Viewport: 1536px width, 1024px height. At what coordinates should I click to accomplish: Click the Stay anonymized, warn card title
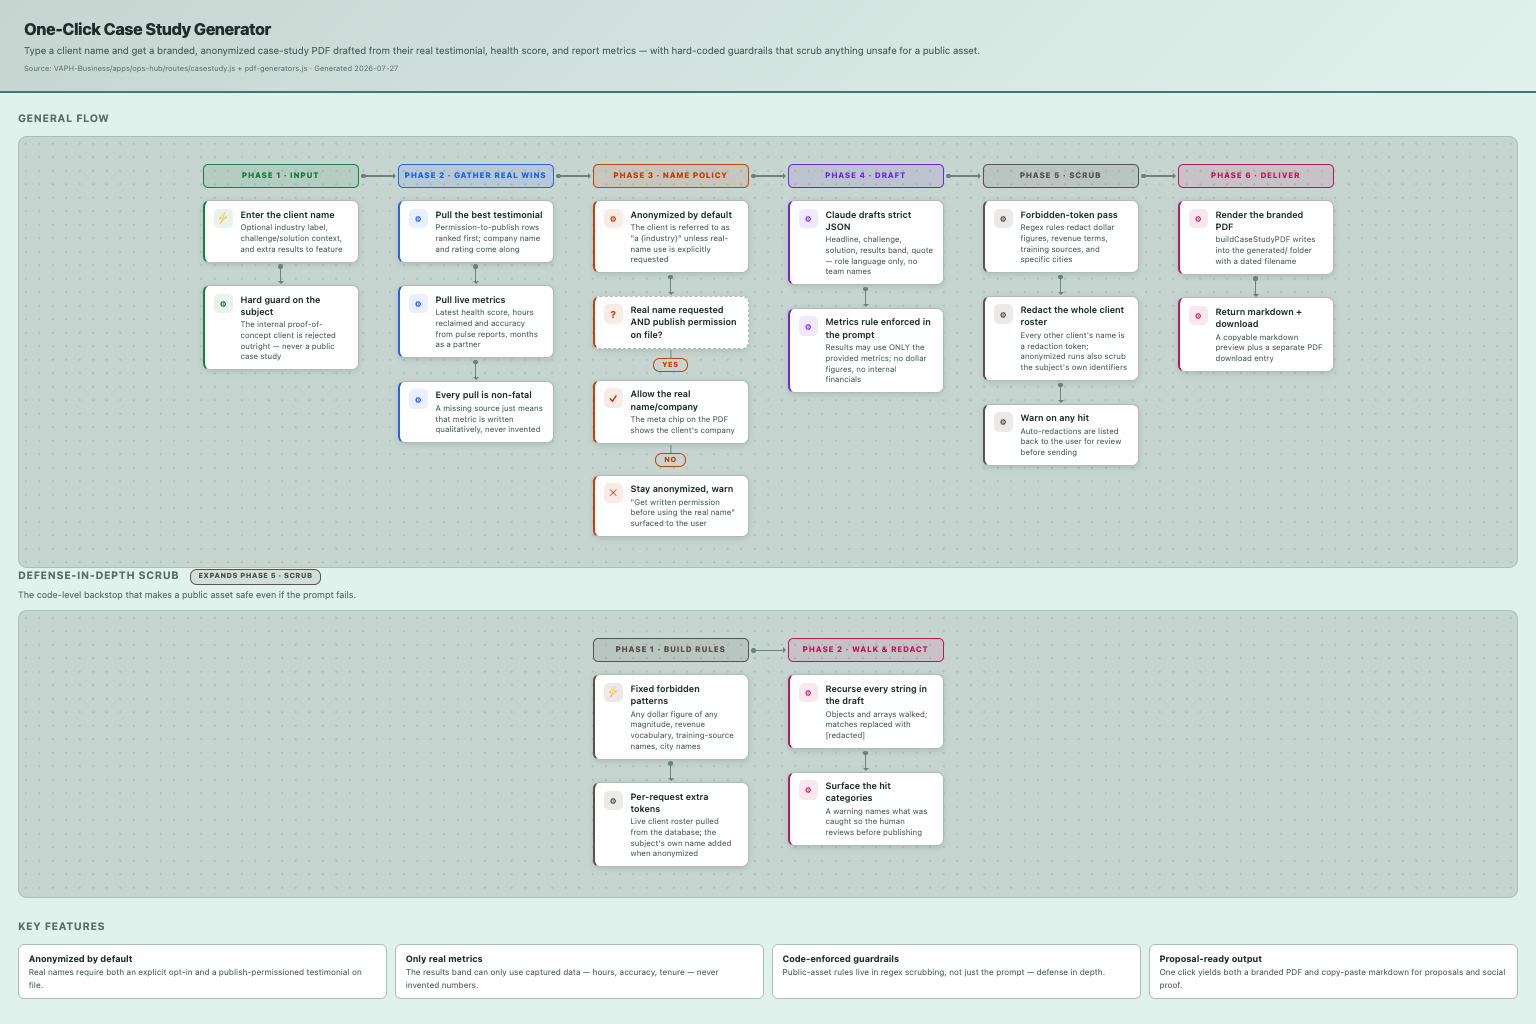coord(681,489)
